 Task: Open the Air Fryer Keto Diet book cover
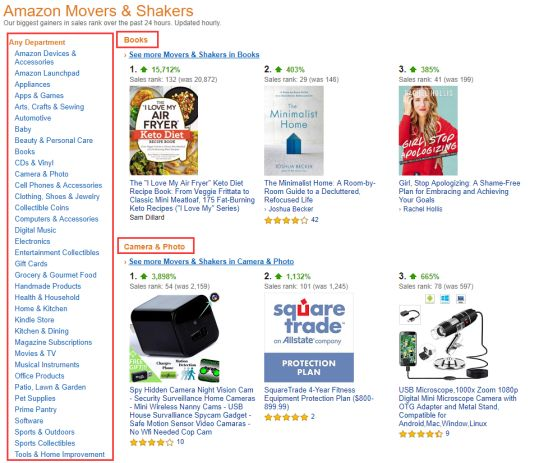164,131
